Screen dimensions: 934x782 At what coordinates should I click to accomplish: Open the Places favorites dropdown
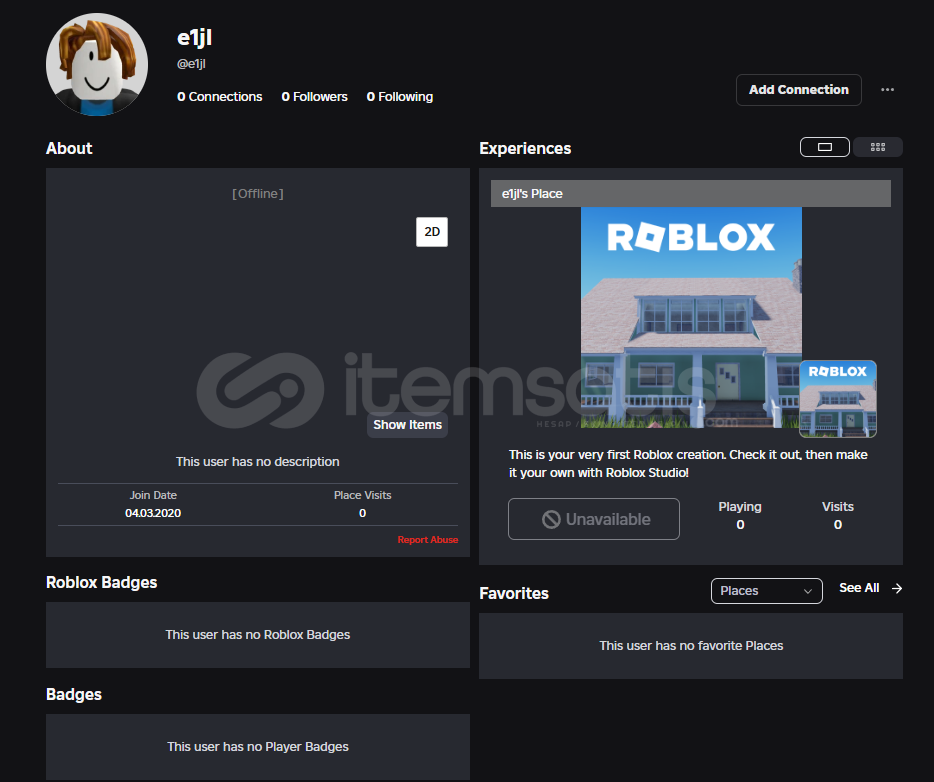pyautogui.click(x=767, y=591)
